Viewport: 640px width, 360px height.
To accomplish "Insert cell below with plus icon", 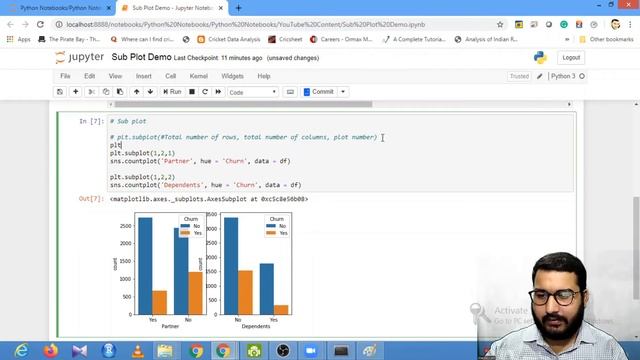I will click(x=76, y=92).
